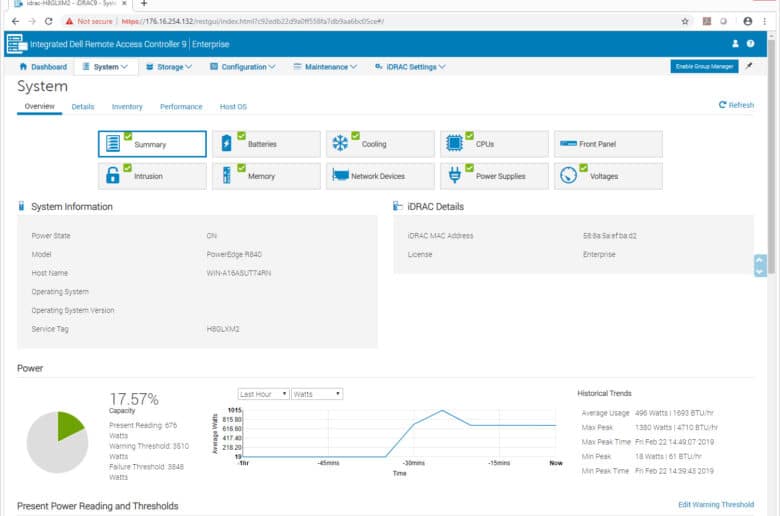The width and height of the screenshot is (780, 516).
Task: Open a new browser tab
Action: click(144, 3)
